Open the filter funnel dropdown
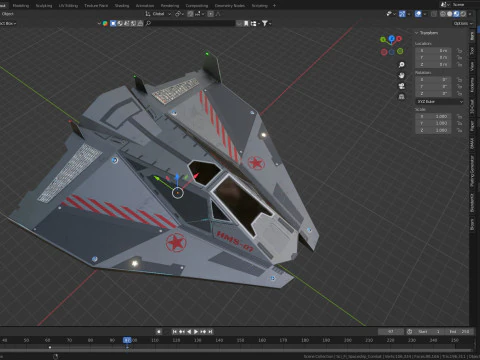The height and width of the screenshot is (360, 480). pos(266,23)
